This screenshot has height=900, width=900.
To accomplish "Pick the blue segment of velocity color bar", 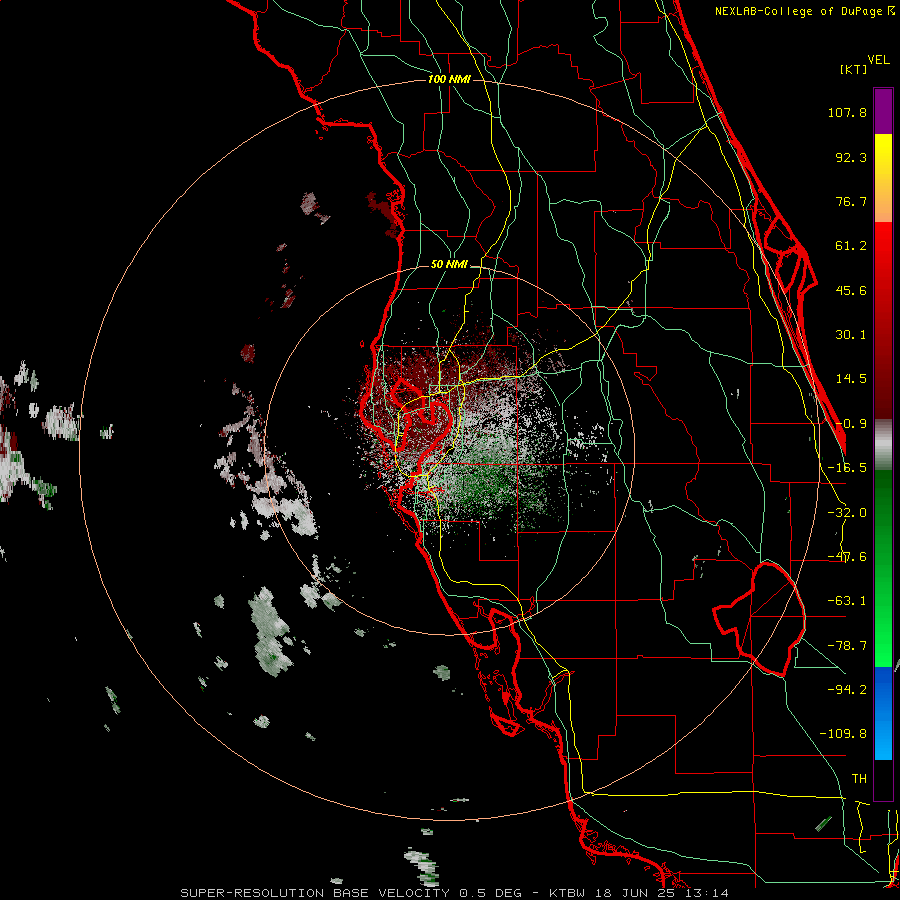I will [883, 713].
